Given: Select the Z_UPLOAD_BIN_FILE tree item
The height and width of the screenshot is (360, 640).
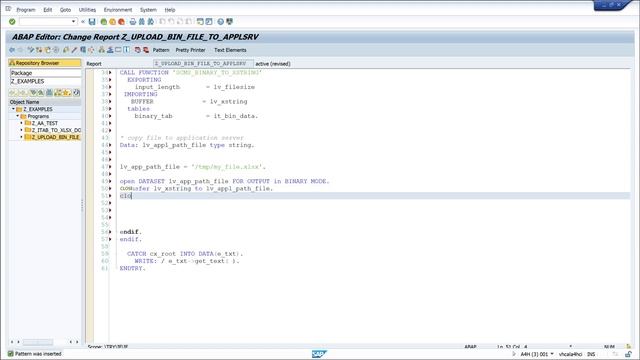Looking at the screenshot, I should (x=56, y=137).
